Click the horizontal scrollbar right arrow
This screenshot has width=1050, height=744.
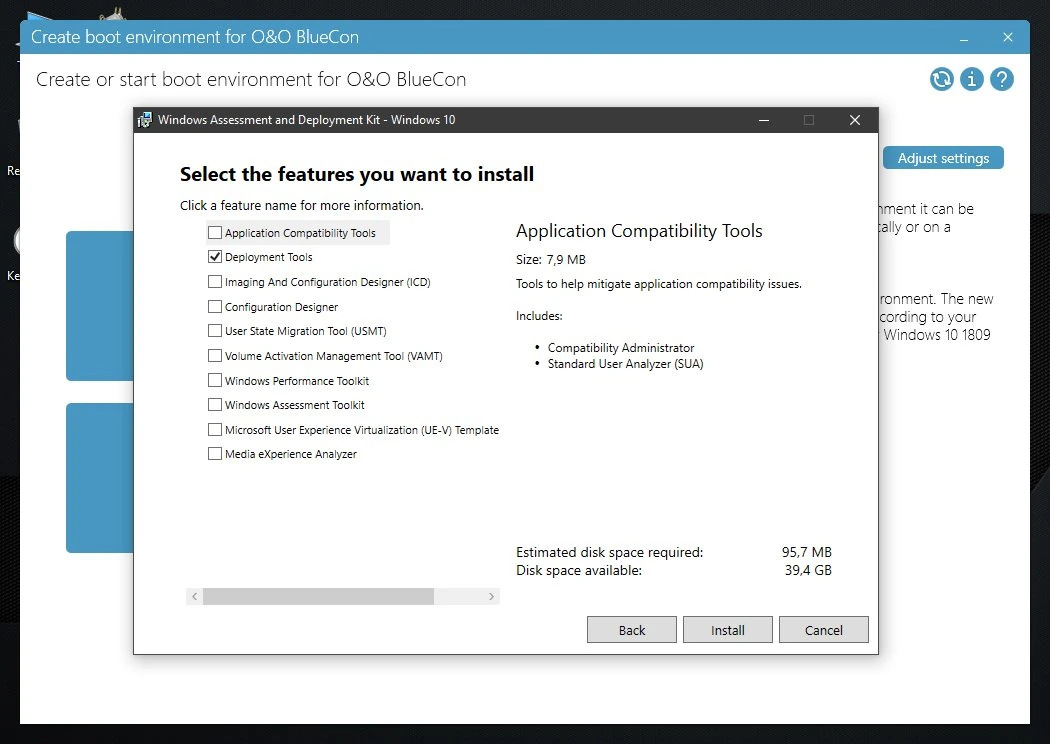click(x=492, y=596)
